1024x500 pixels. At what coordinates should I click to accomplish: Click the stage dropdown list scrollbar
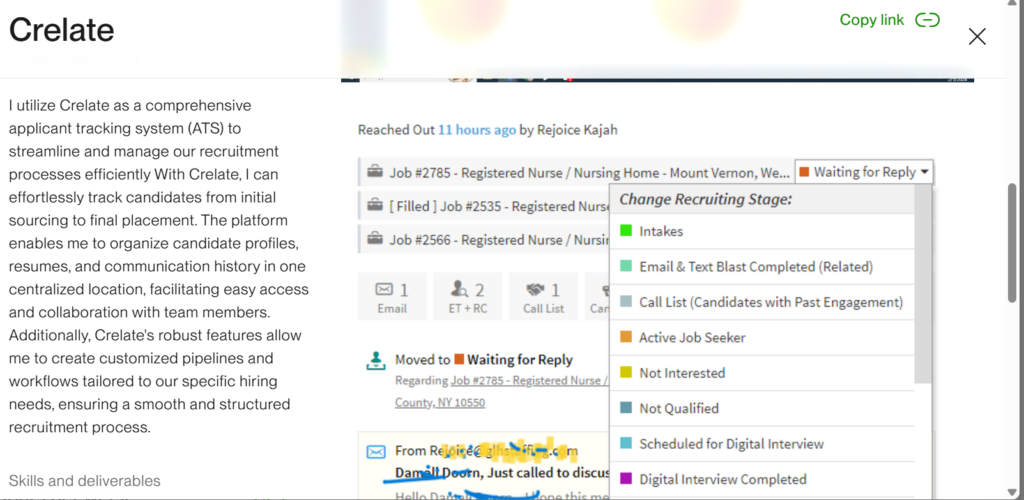pyautogui.click(x=923, y=285)
